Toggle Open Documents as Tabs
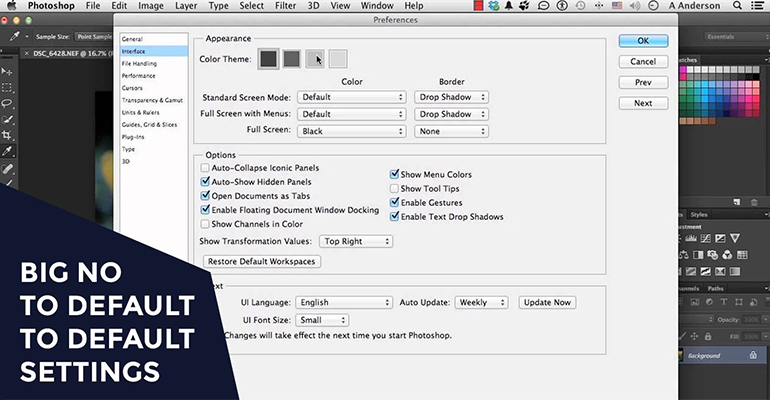Screen dimensions: 770x400 [205, 196]
